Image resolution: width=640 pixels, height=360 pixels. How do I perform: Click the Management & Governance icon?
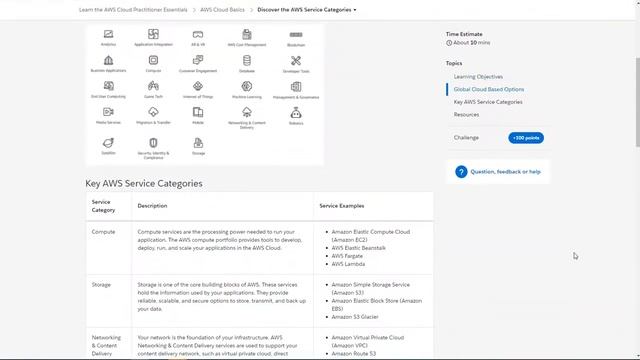pyautogui.click(x=296, y=87)
